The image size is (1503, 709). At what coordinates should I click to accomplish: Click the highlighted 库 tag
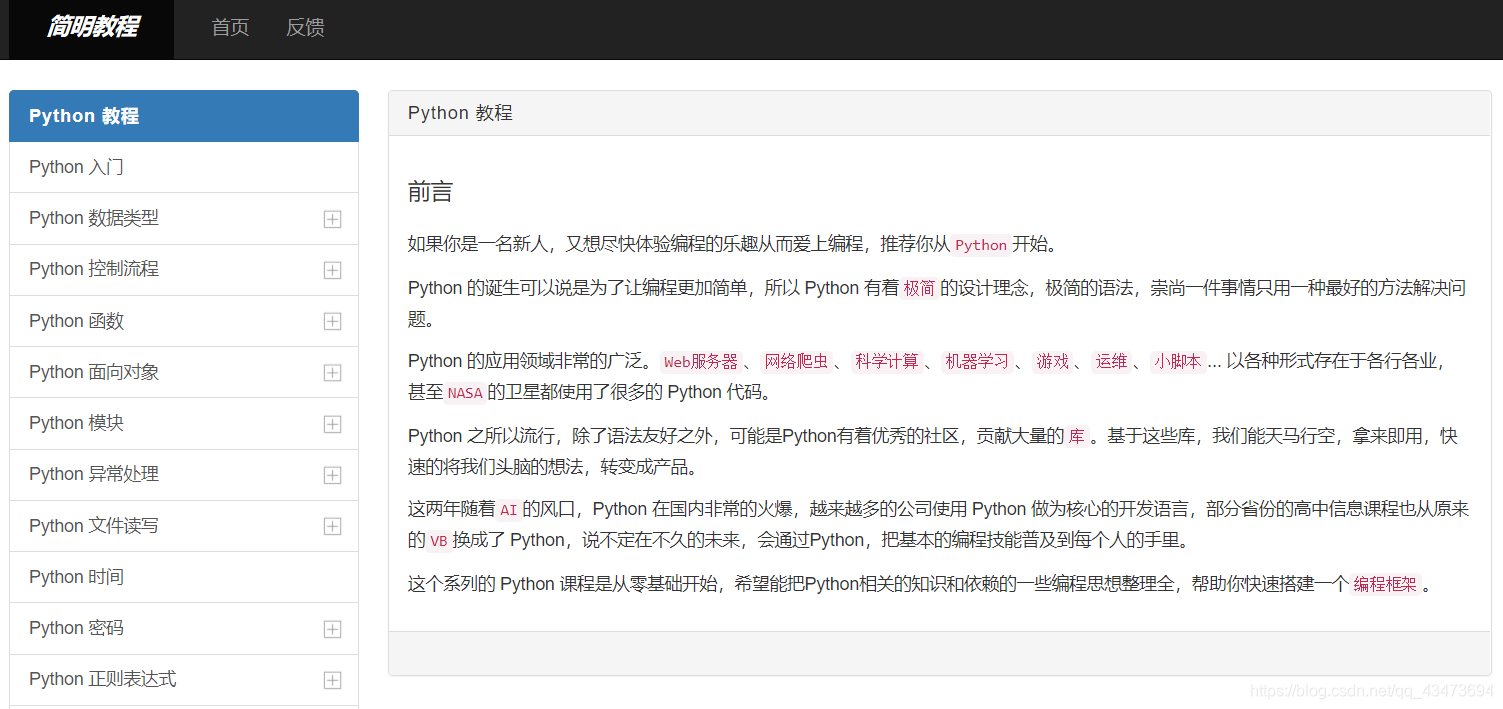(1076, 437)
